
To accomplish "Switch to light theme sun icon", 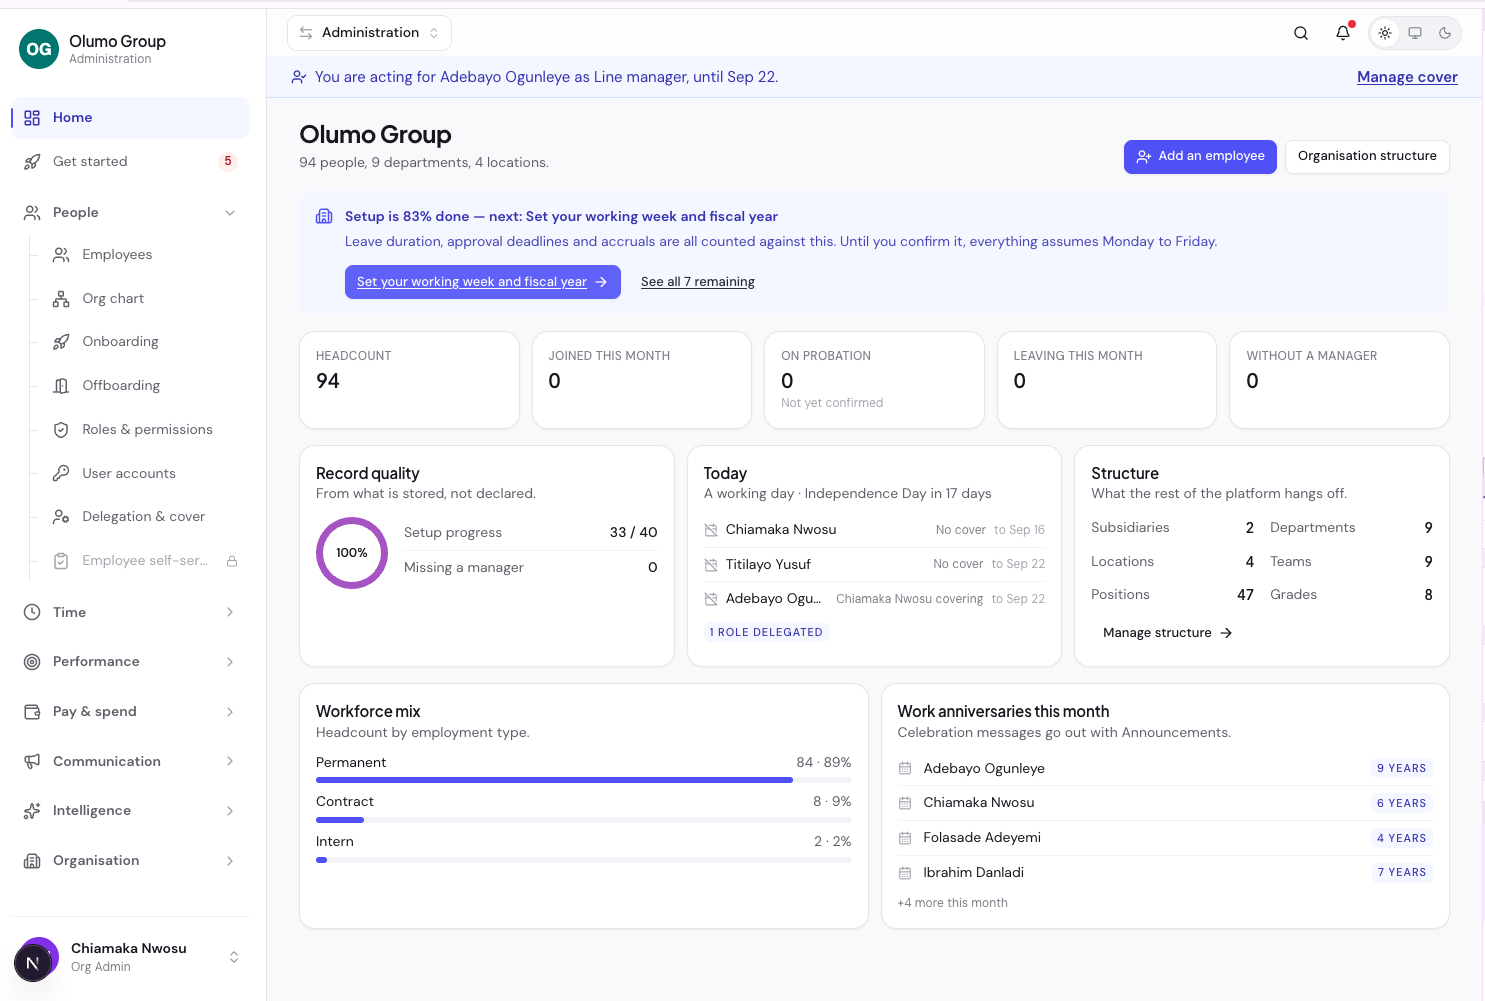I will (x=1385, y=33).
